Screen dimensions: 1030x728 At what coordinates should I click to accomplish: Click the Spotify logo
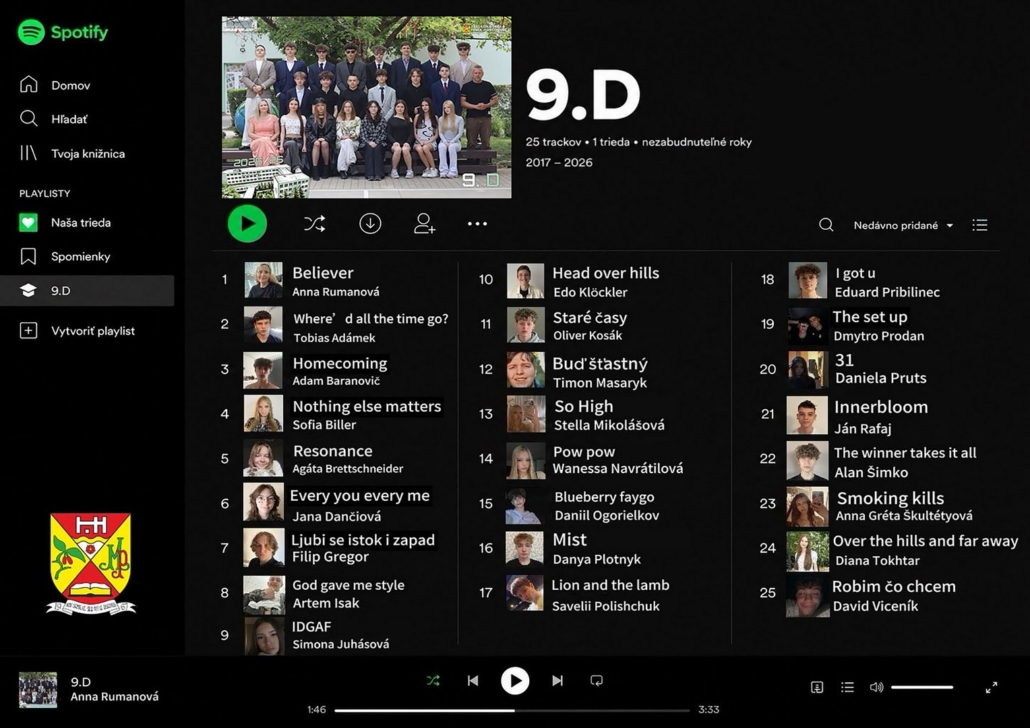63,32
